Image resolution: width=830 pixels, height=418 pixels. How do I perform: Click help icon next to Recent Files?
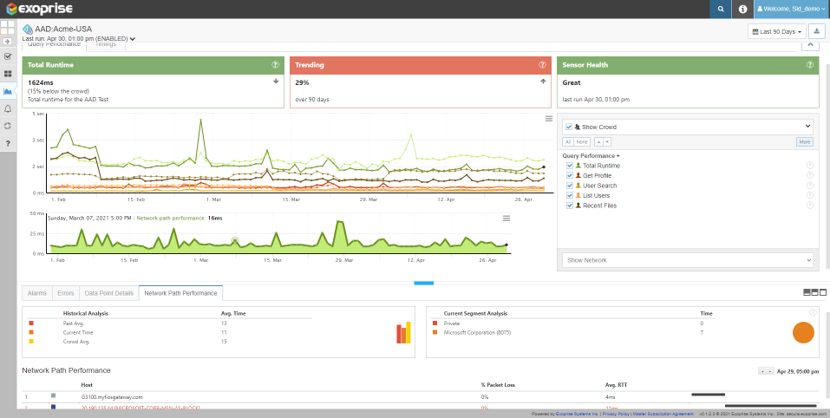[x=809, y=205]
